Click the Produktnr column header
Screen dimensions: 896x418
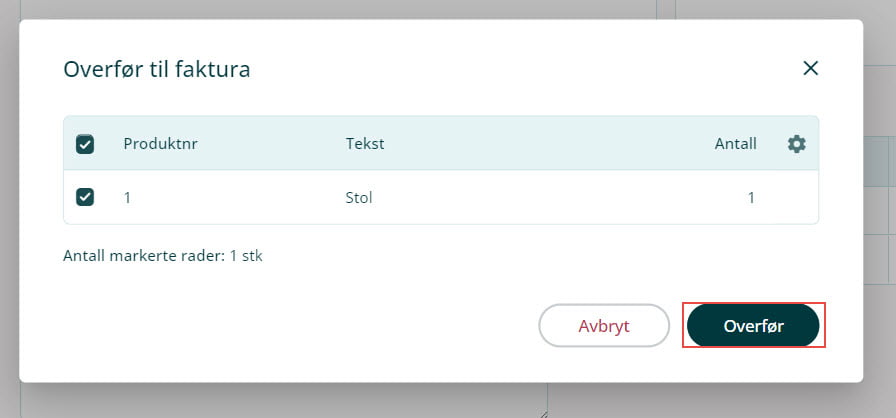coord(160,144)
